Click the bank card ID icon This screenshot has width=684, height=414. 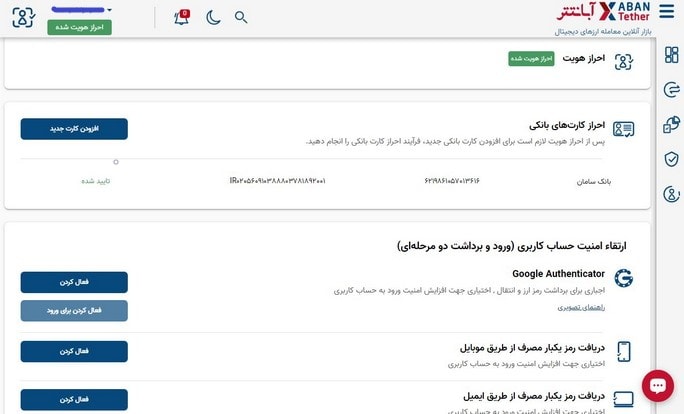(623, 129)
